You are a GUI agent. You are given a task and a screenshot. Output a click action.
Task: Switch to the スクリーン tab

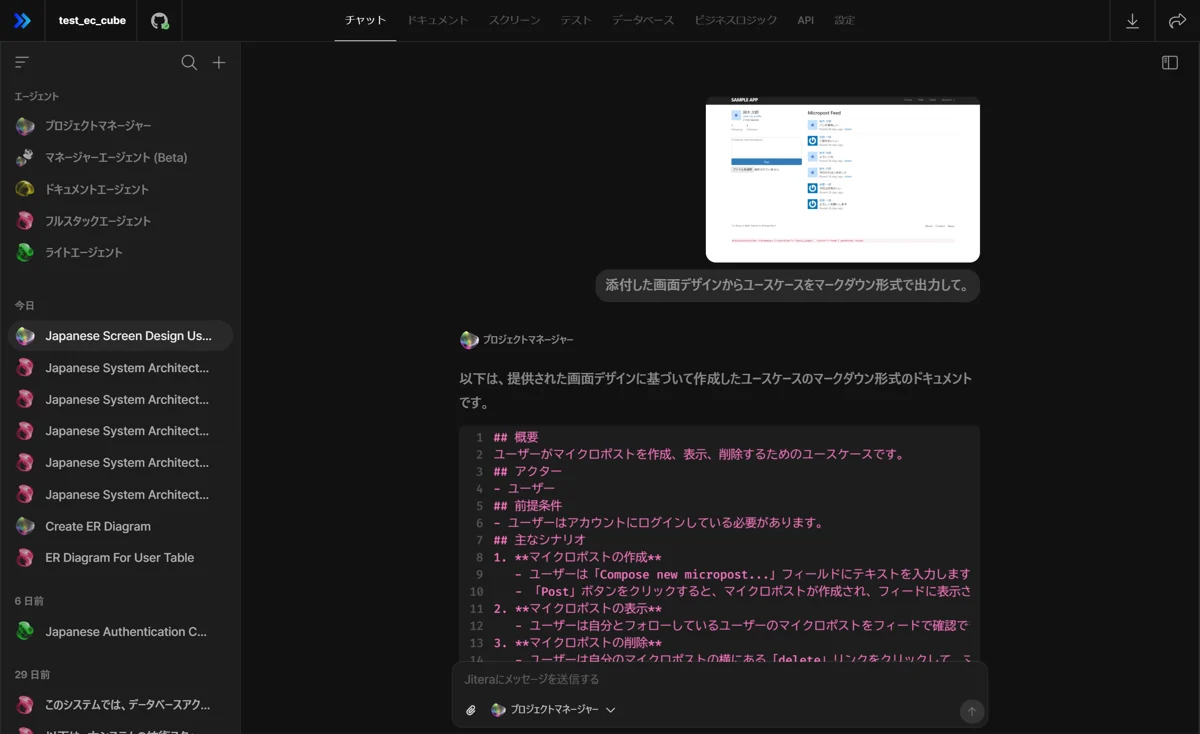click(x=514, y=20)
